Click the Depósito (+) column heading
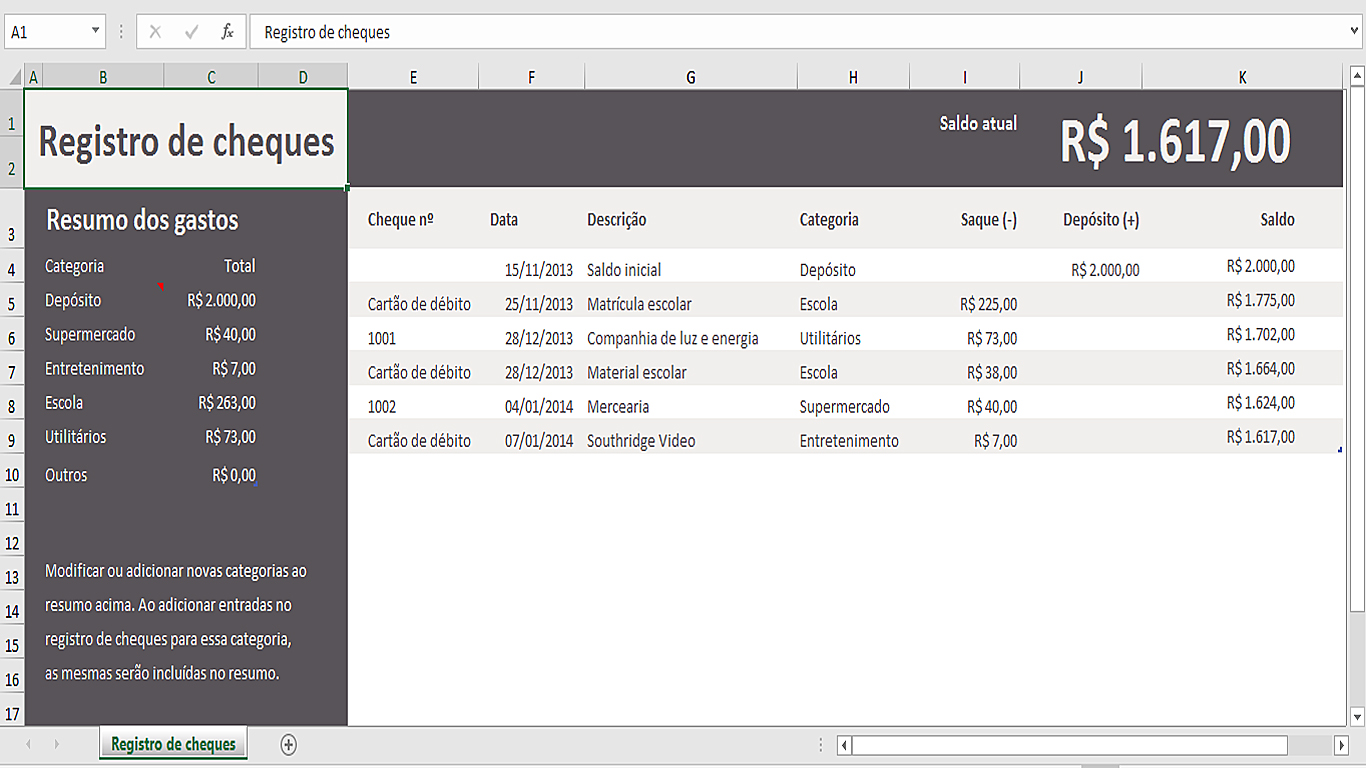 (1101, 220)
